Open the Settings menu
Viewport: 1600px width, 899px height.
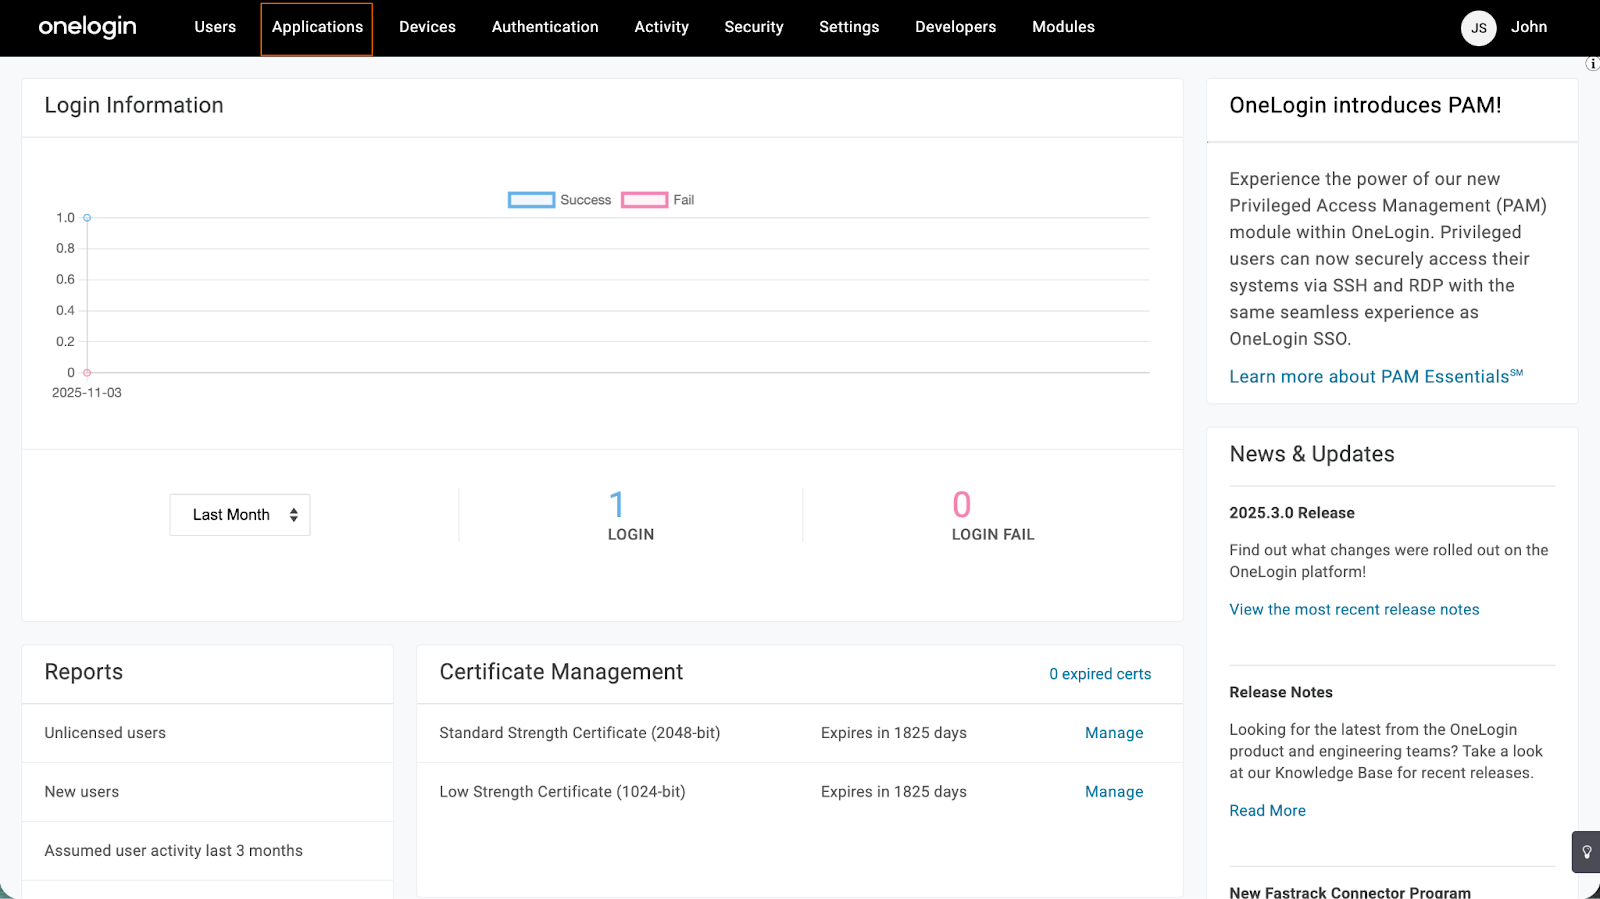849,27
